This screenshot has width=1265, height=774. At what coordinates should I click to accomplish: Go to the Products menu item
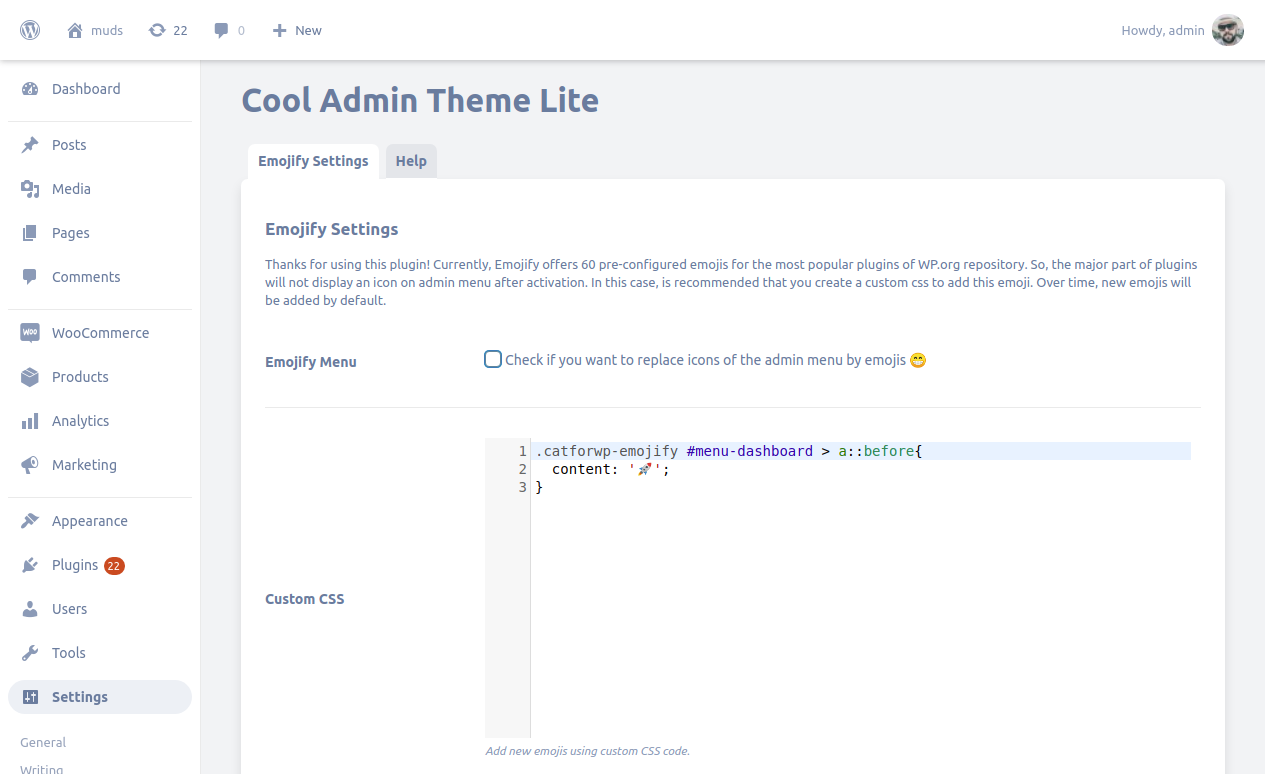[100, 377]
